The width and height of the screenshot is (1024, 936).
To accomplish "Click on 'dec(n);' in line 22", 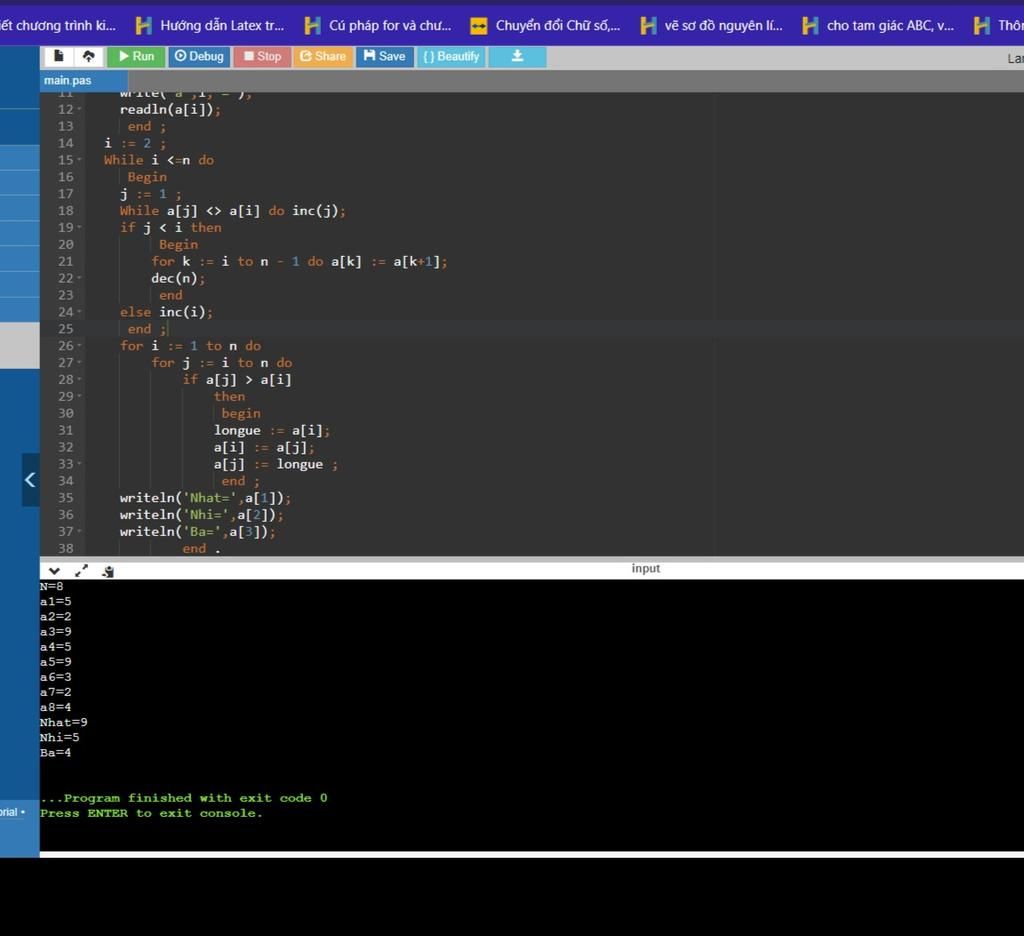I will 178,278.
